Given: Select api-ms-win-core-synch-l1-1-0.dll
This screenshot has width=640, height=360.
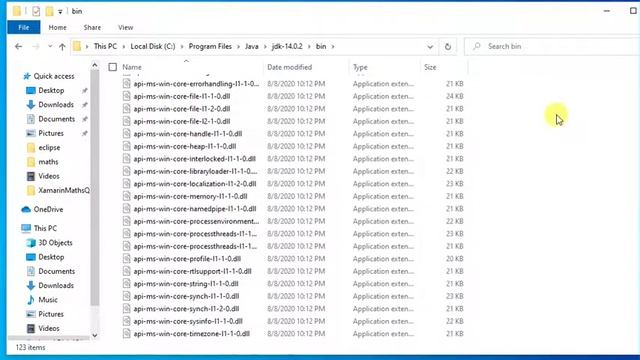Looking at the screenshot, I should pos(186,296).
